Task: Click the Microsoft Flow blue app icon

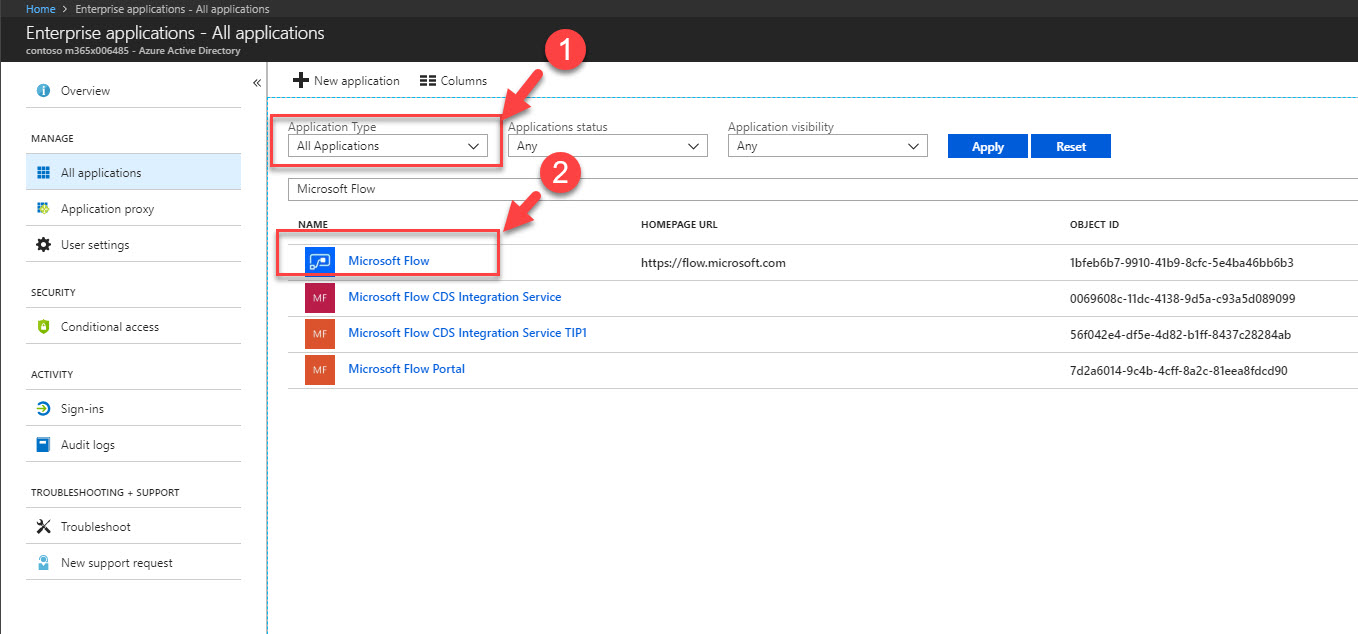Action: click(x=320, y=262)
